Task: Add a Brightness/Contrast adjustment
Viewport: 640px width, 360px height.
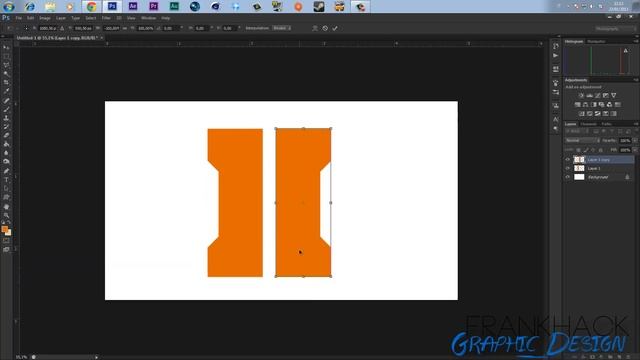Action: click(581, 96)
